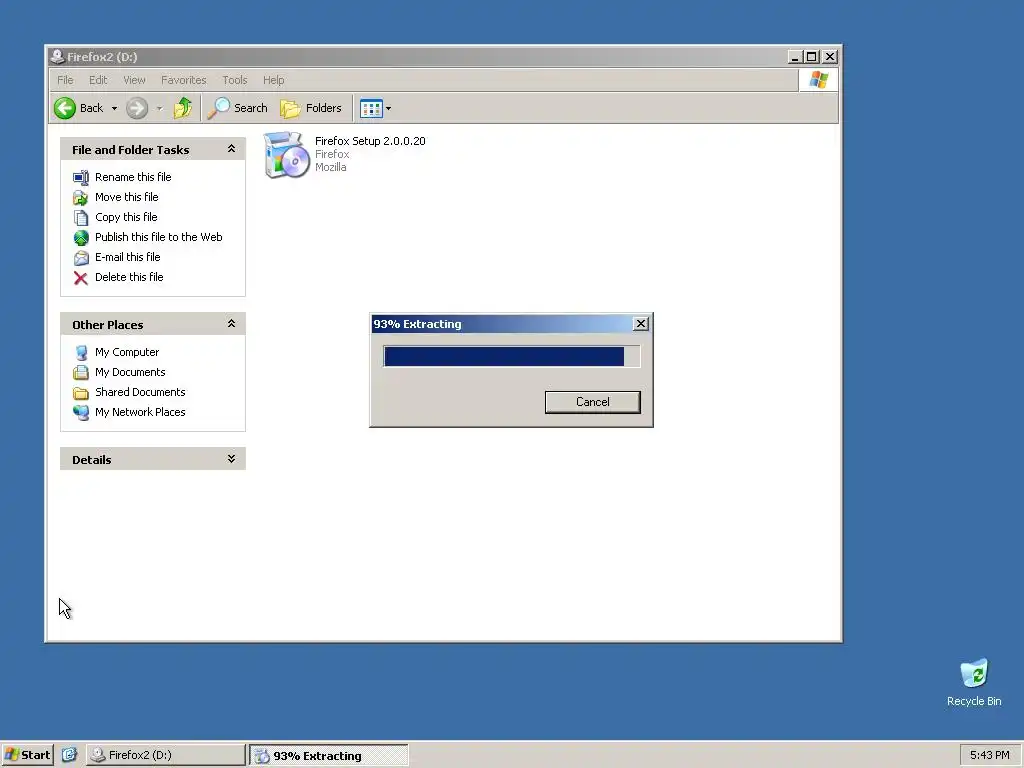Go up one folder level icon

pyautogui.click(x=183, y=108)
